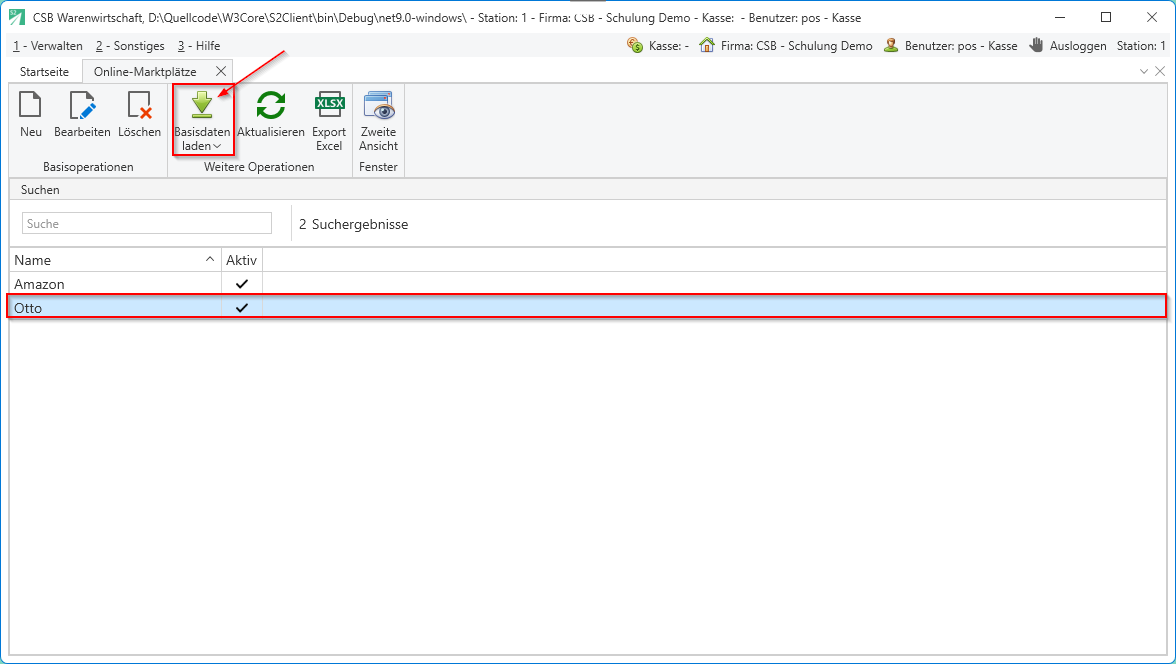Sort by the Name column header
The image size is (1176, 664).
[x=115, y=260]
